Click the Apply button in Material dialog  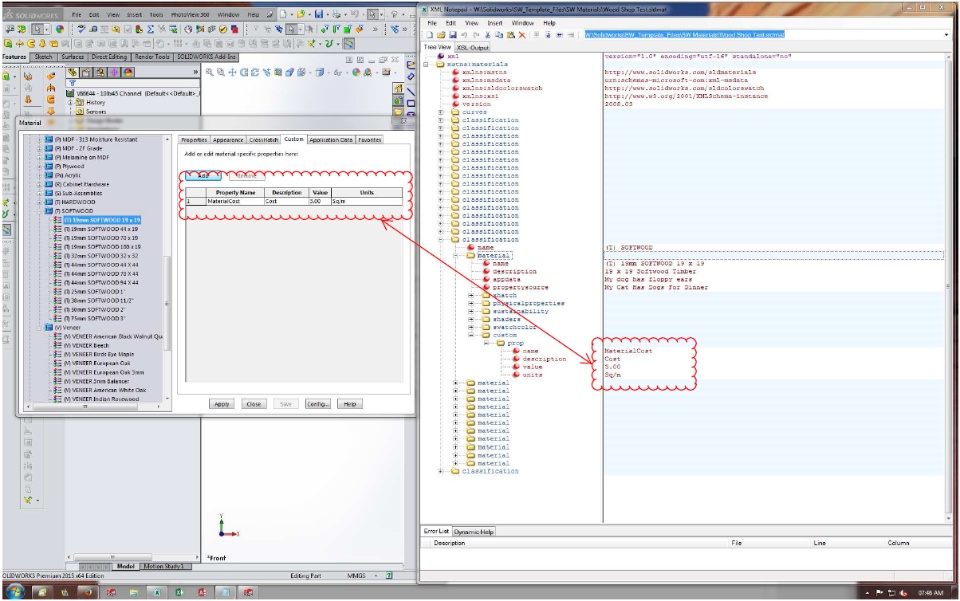[x=221, y=404]
